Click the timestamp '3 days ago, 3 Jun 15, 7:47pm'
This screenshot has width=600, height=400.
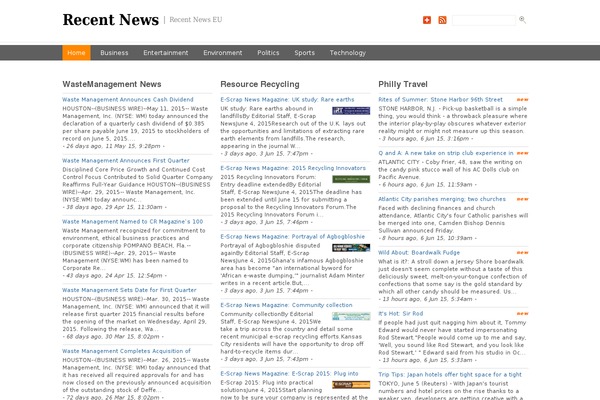coord(265,153)
